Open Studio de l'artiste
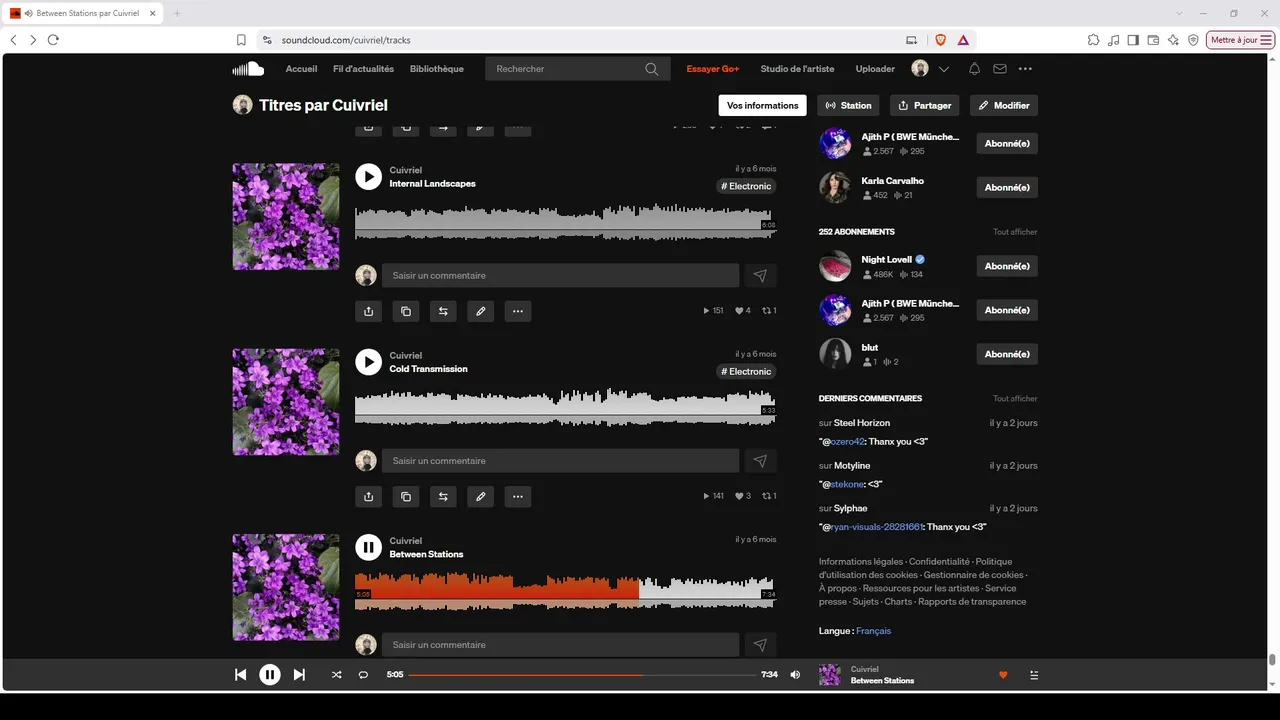 tap(797, 69)
